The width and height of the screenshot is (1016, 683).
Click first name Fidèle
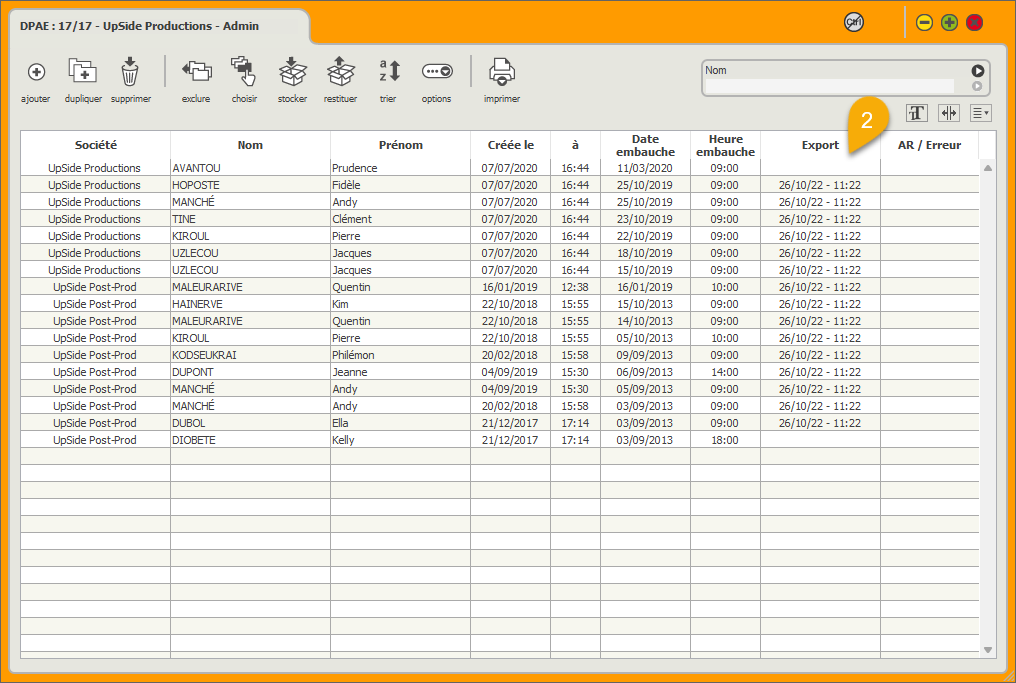pyautogui.click(x=346, y=185)
